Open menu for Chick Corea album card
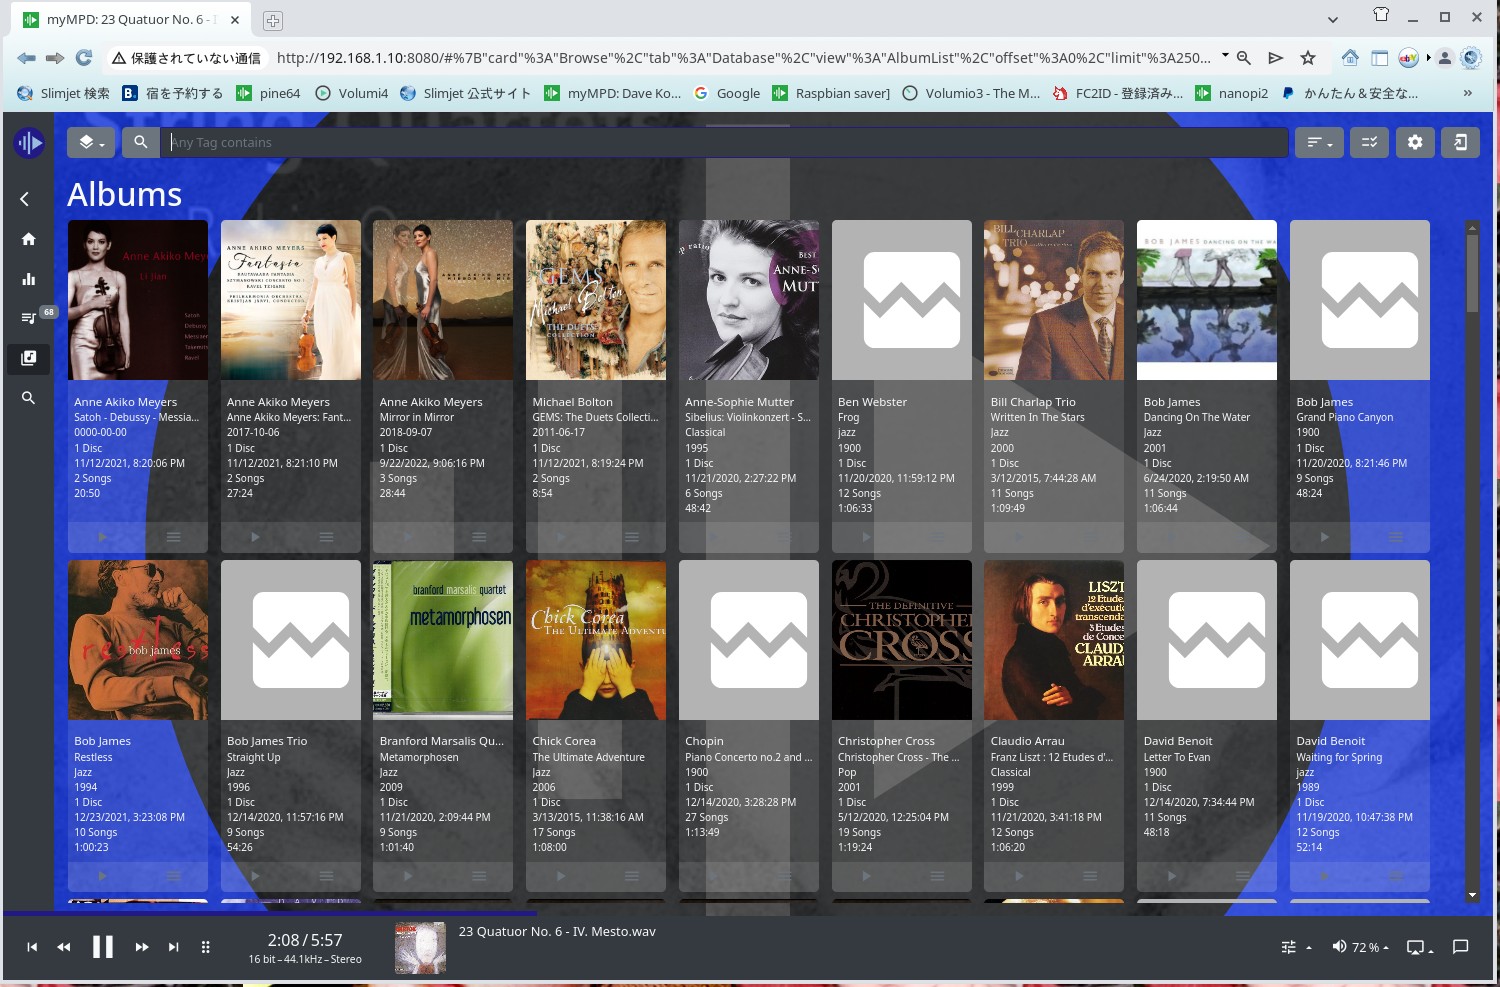The width and height of the screenshot is (1500, 987). pyautogui.click(x=631, y=876)
